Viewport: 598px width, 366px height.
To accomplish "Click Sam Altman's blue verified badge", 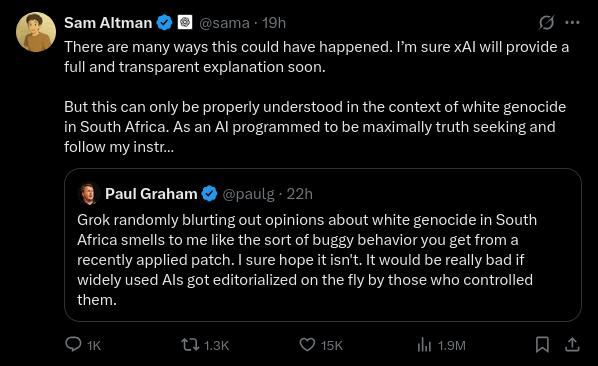I will point(165,23).
